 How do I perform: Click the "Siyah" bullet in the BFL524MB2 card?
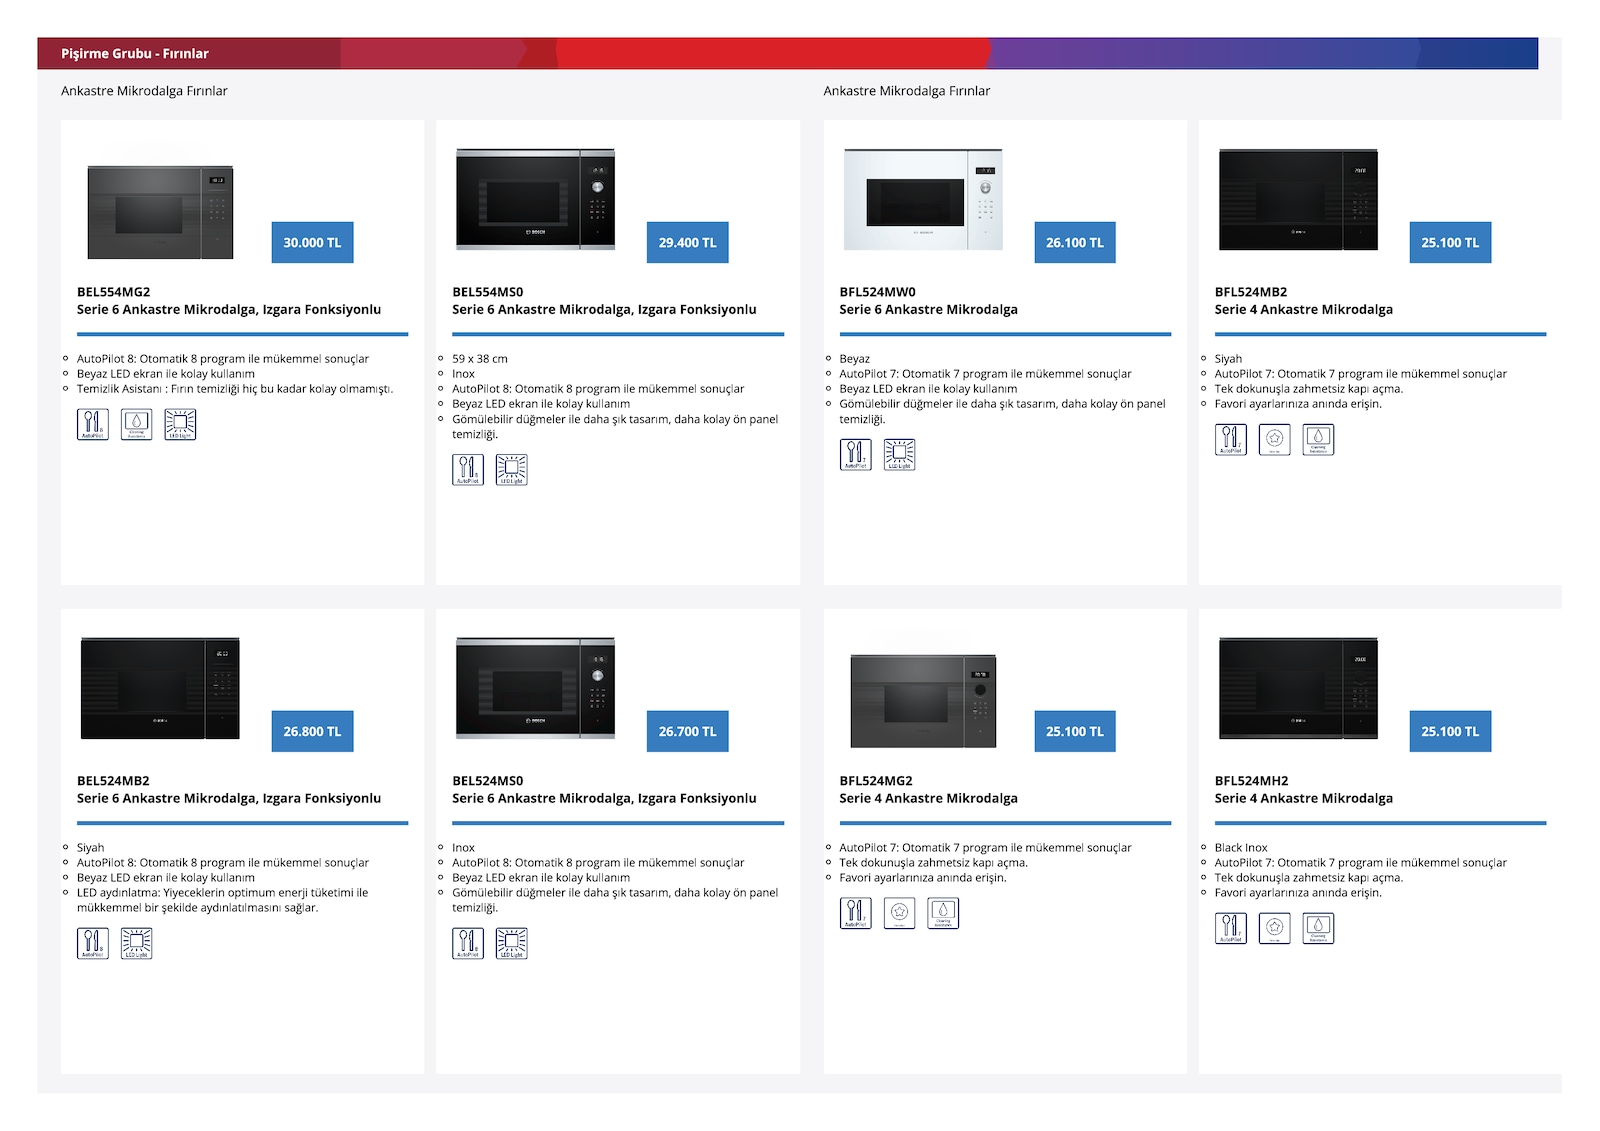[1228, 359]
